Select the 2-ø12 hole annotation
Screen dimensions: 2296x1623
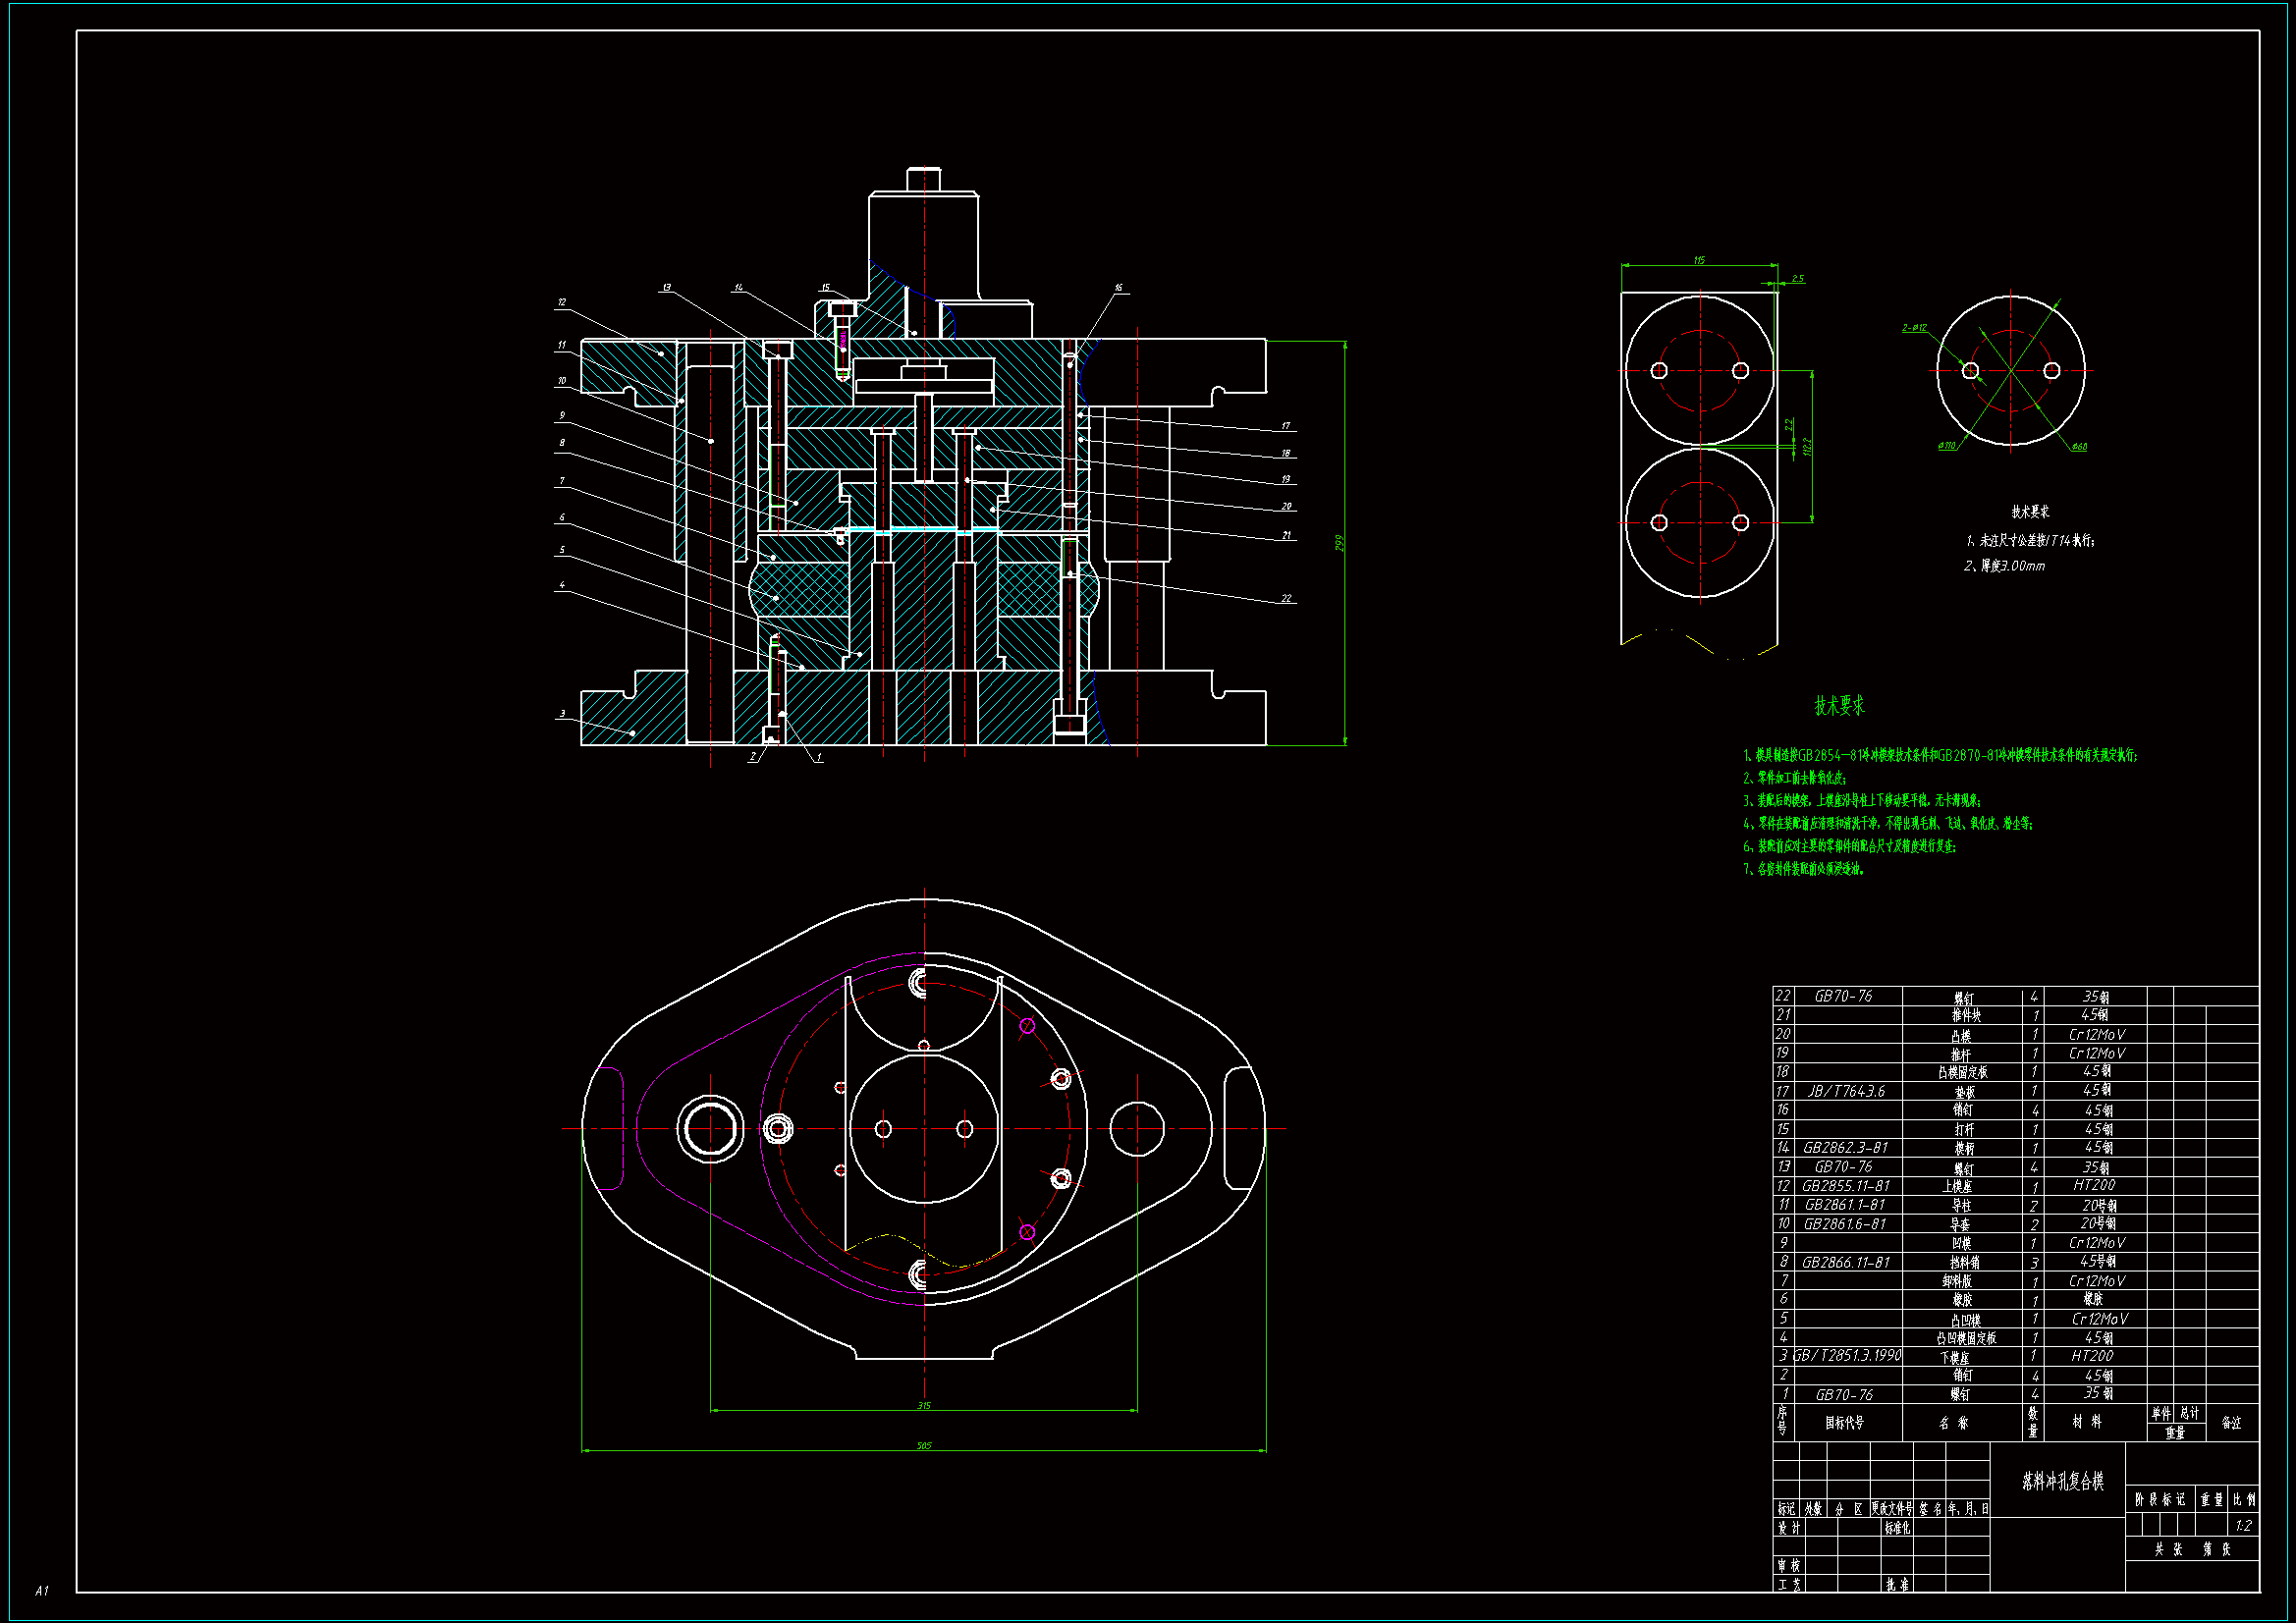click(1914, 328)
